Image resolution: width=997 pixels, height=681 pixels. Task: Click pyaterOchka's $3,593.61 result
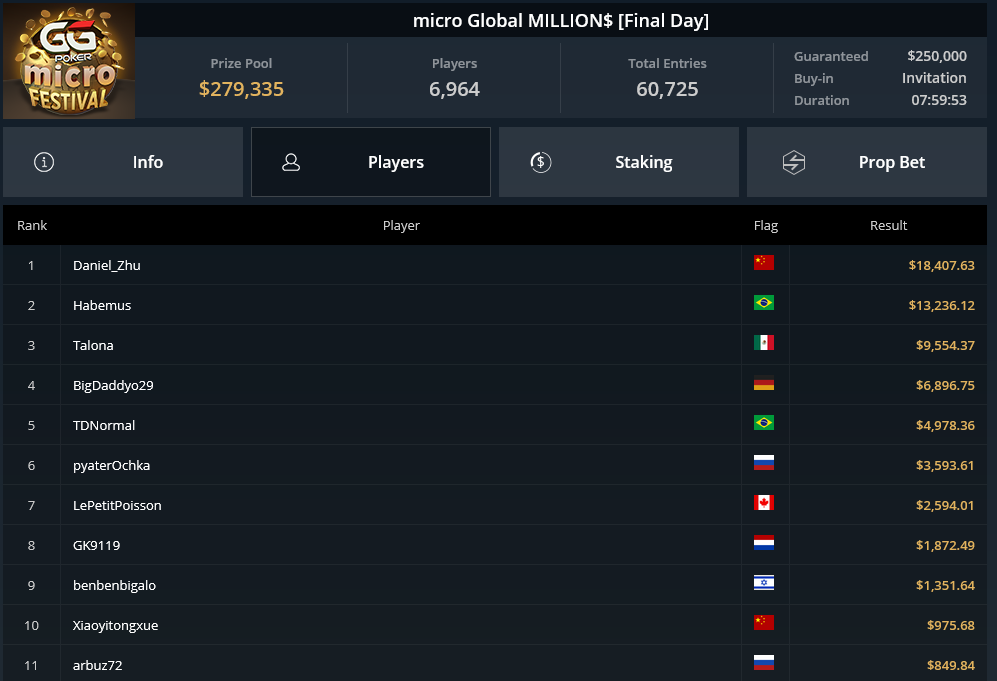(x=945, y=465)
